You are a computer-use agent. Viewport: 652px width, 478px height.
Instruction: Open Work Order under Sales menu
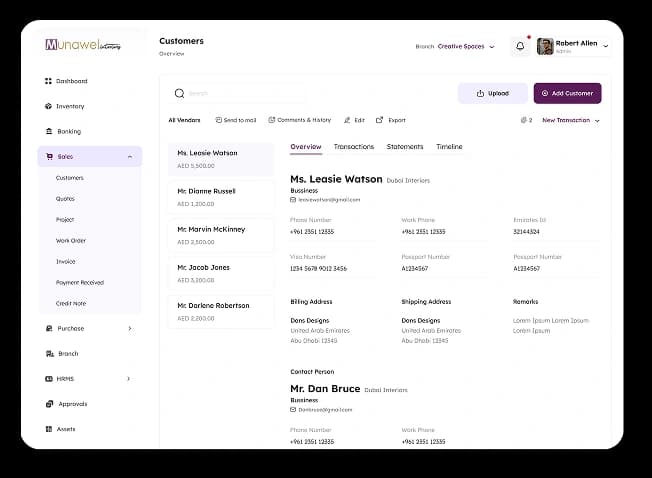coord(71,241)
